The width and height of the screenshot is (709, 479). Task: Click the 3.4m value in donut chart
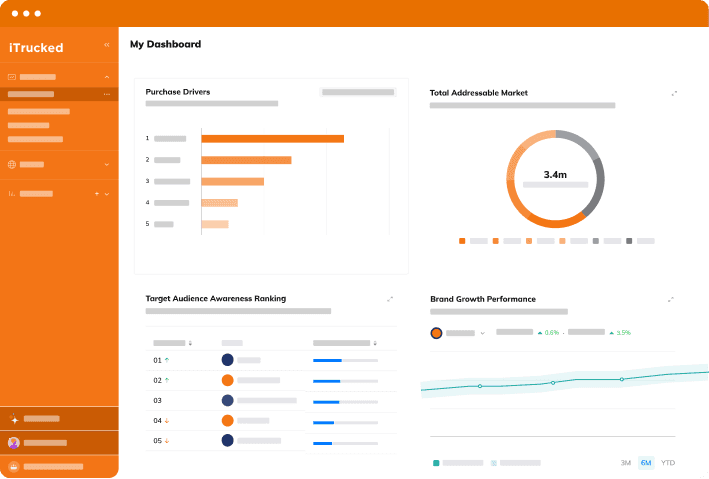pos(555,175)
